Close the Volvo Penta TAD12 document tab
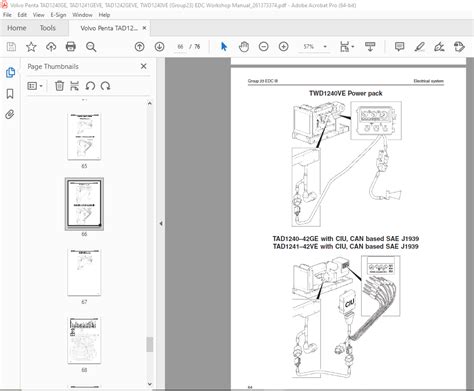 (x=144, y=28)
